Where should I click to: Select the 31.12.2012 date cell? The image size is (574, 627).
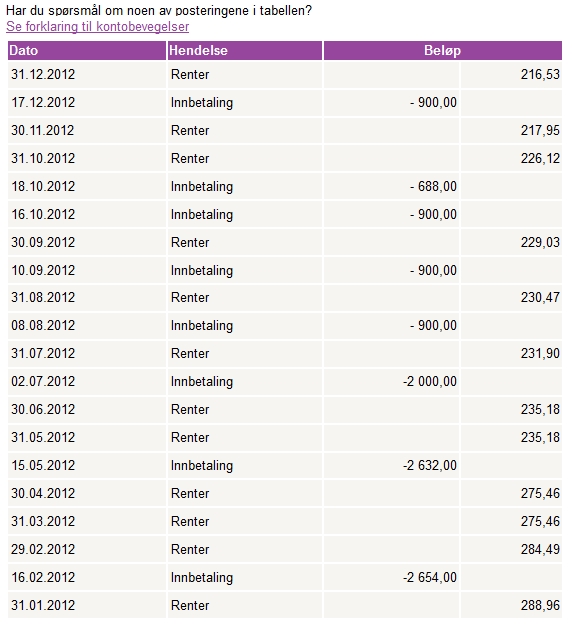87,74
